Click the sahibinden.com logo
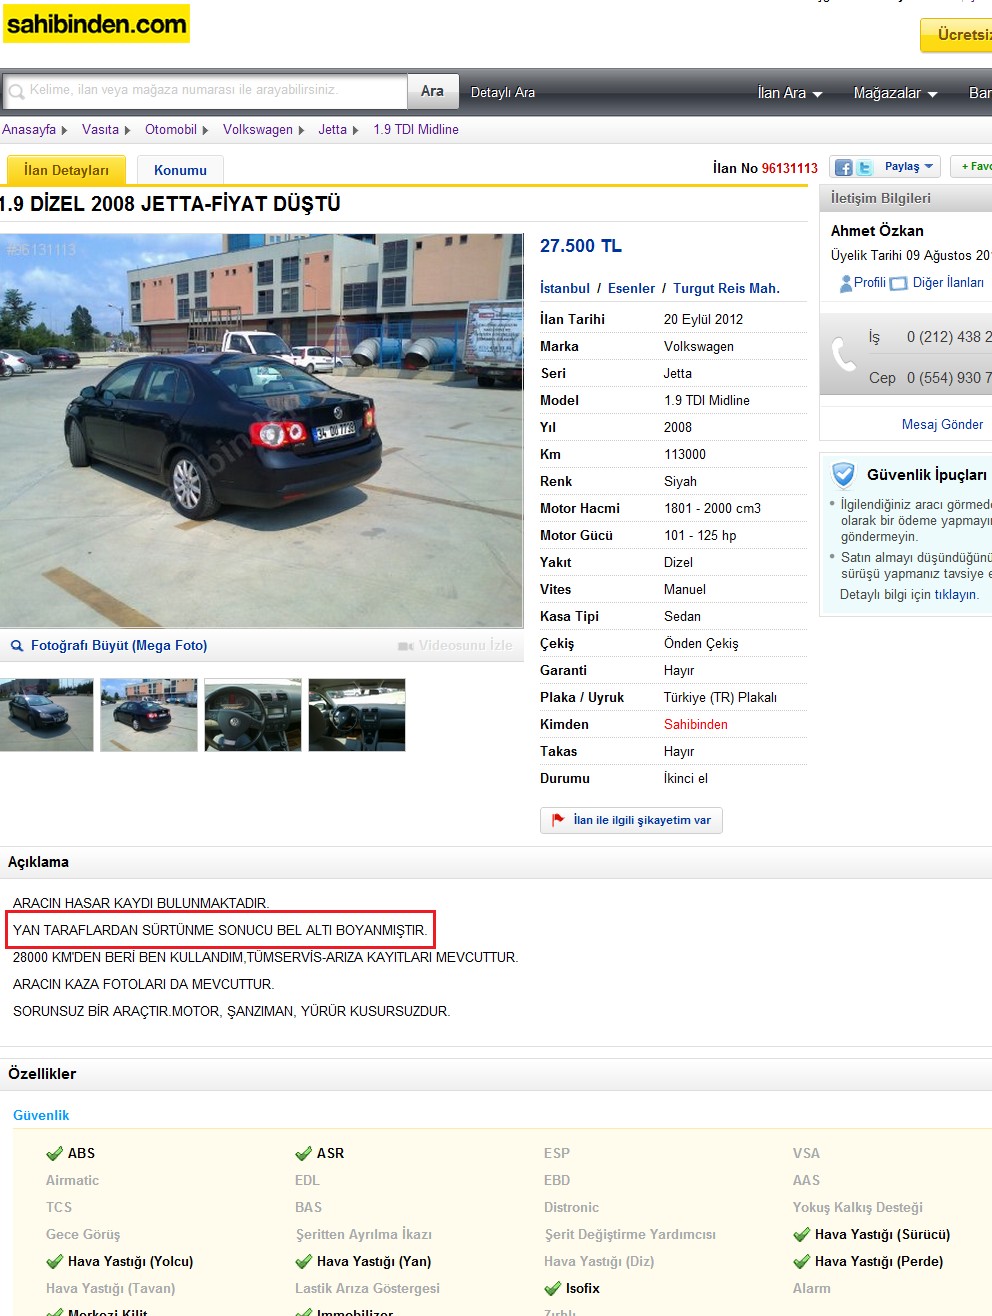The image size is (992, 1316). [96, 24]
